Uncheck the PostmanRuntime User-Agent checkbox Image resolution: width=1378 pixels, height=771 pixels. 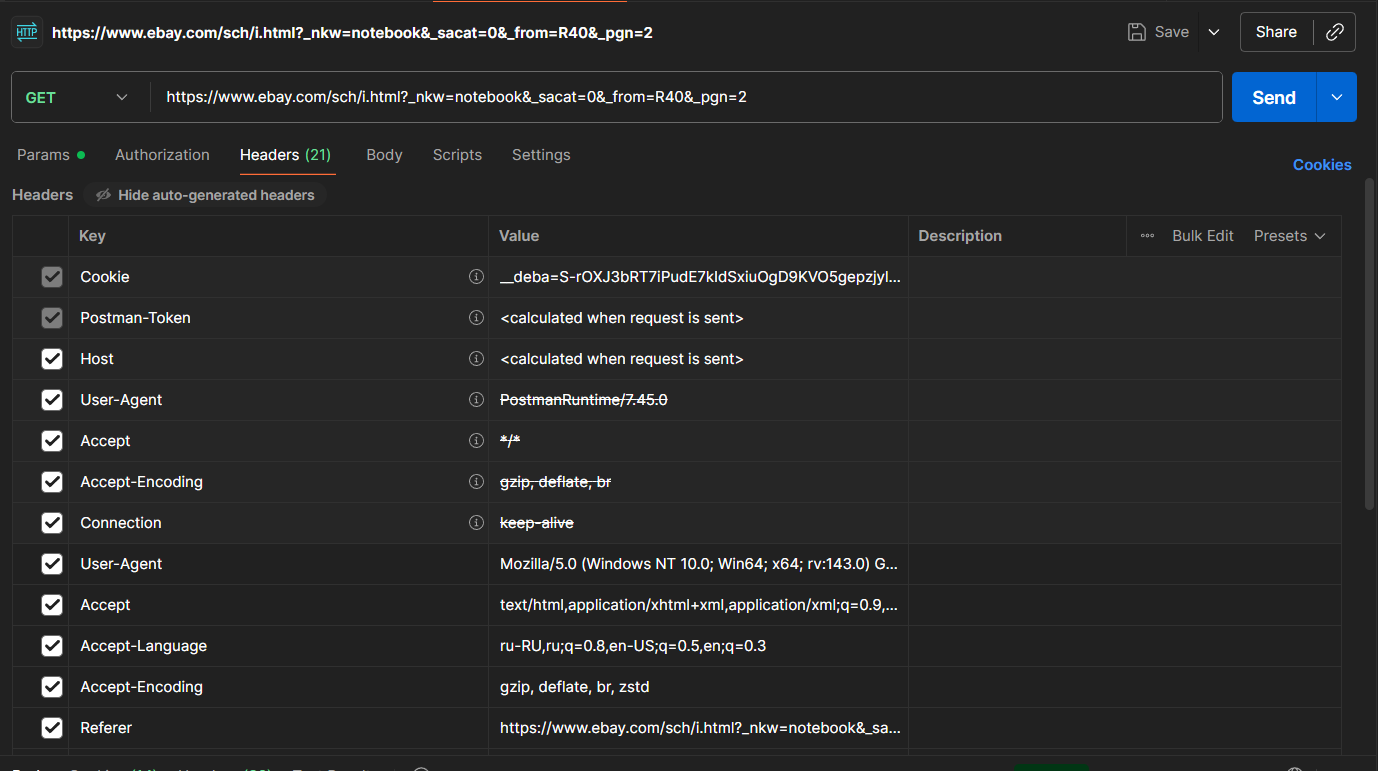(x=52, y=400)
